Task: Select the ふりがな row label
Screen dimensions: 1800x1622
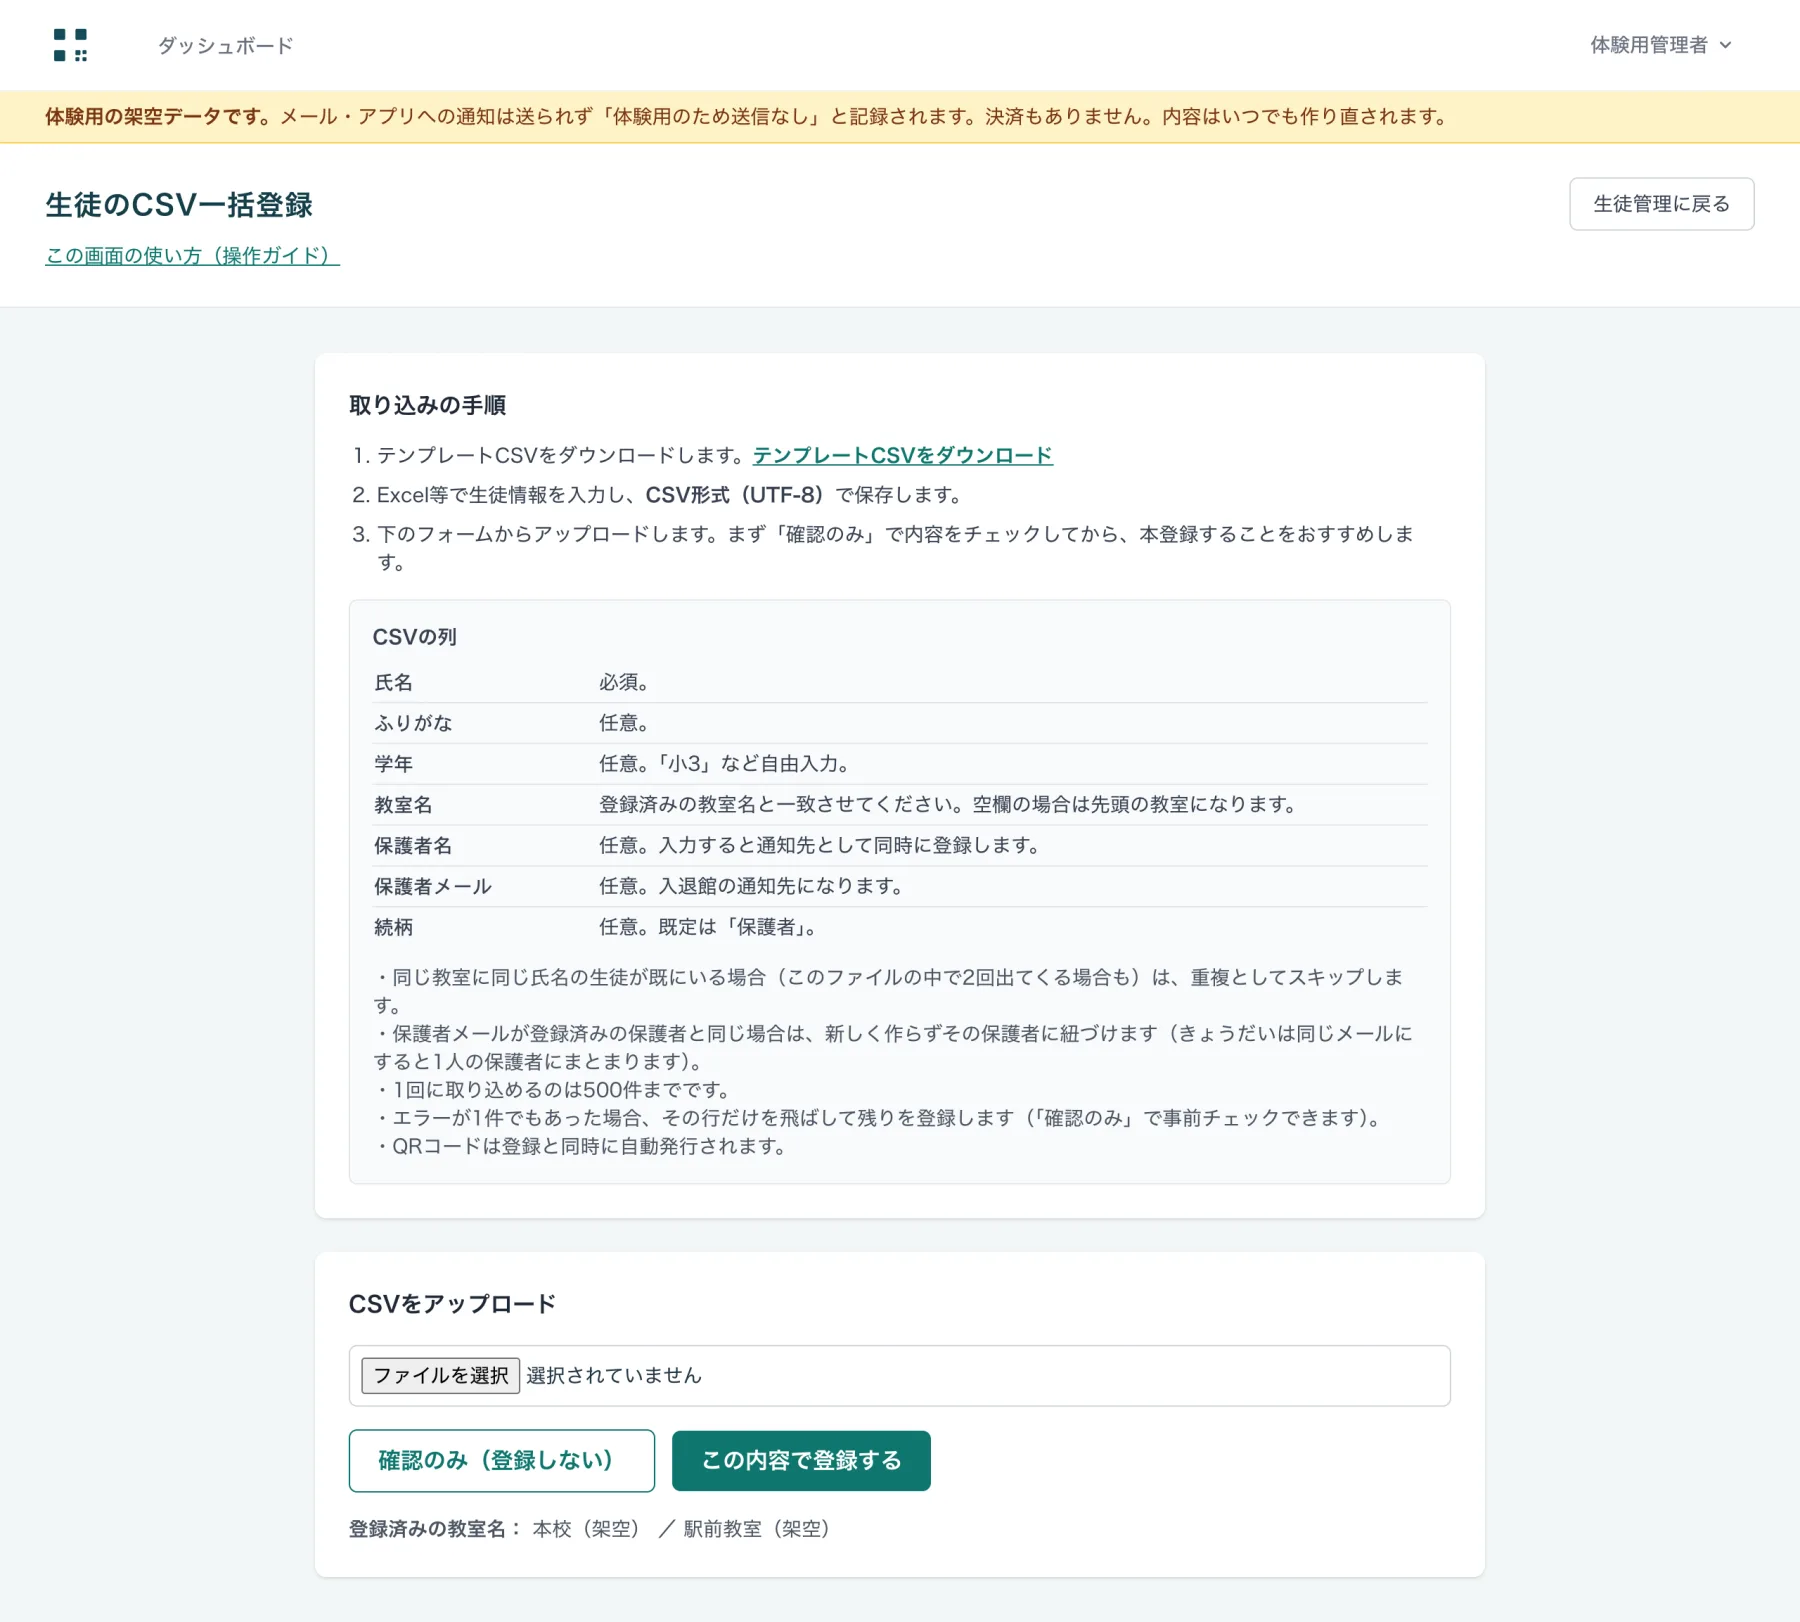Action: (x=413, y=723)
